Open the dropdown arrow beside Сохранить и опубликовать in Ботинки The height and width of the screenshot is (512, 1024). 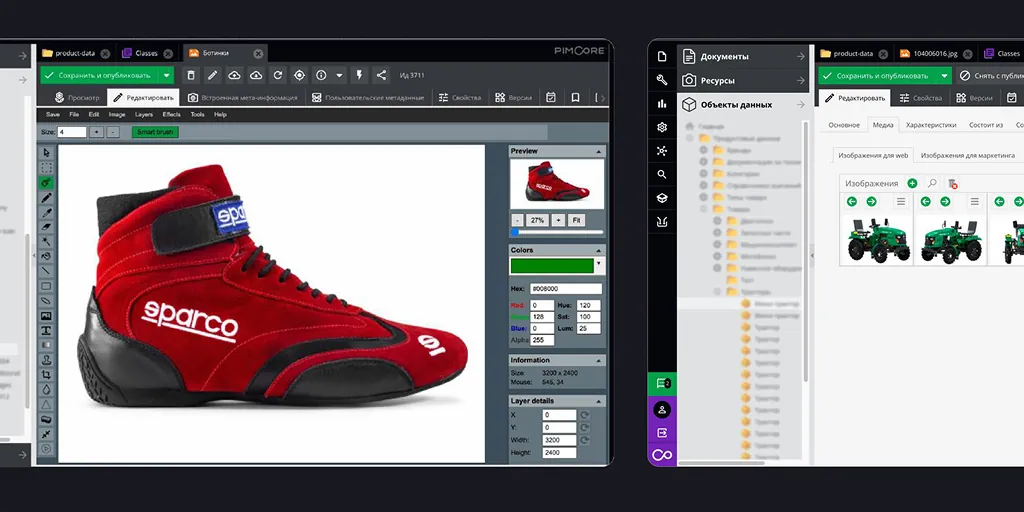pos(167,75)
